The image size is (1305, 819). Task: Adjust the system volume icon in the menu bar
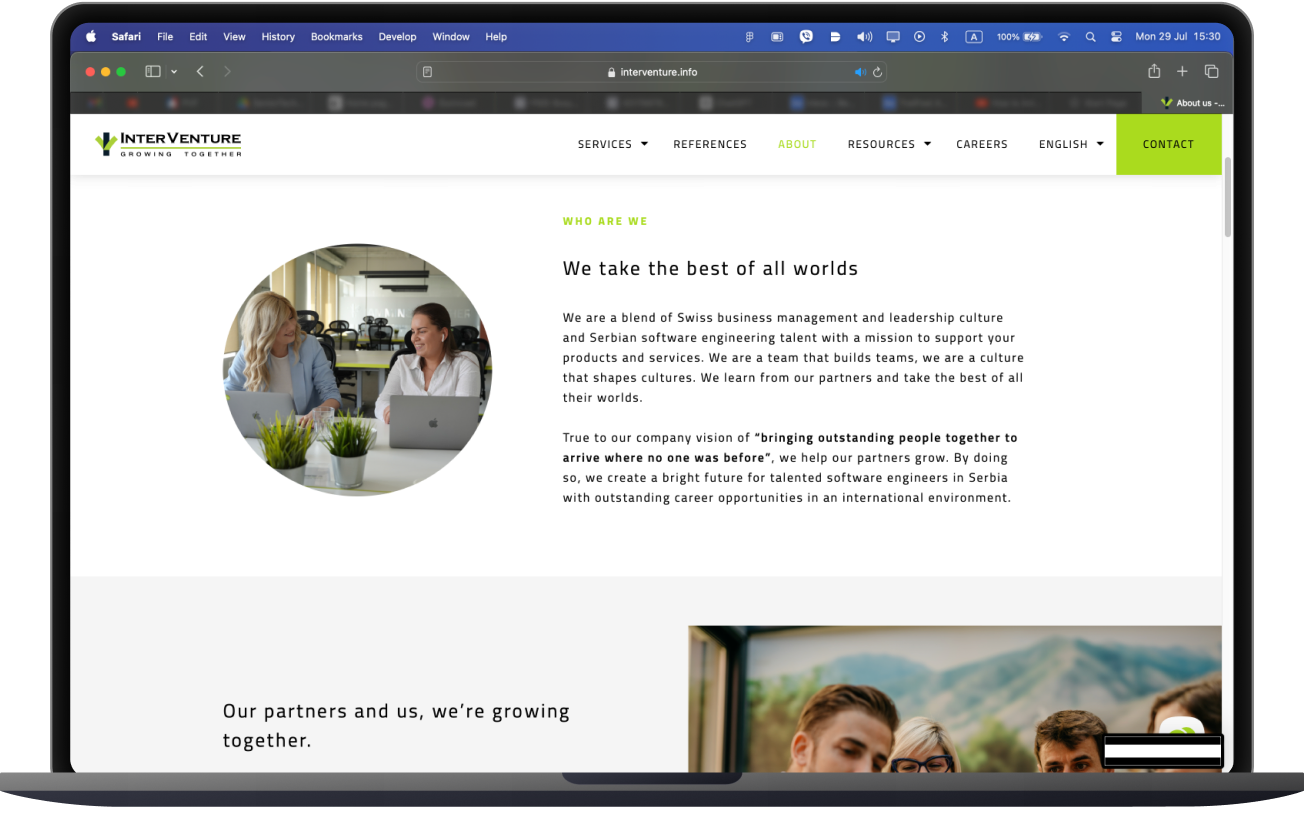pos(864,37)
